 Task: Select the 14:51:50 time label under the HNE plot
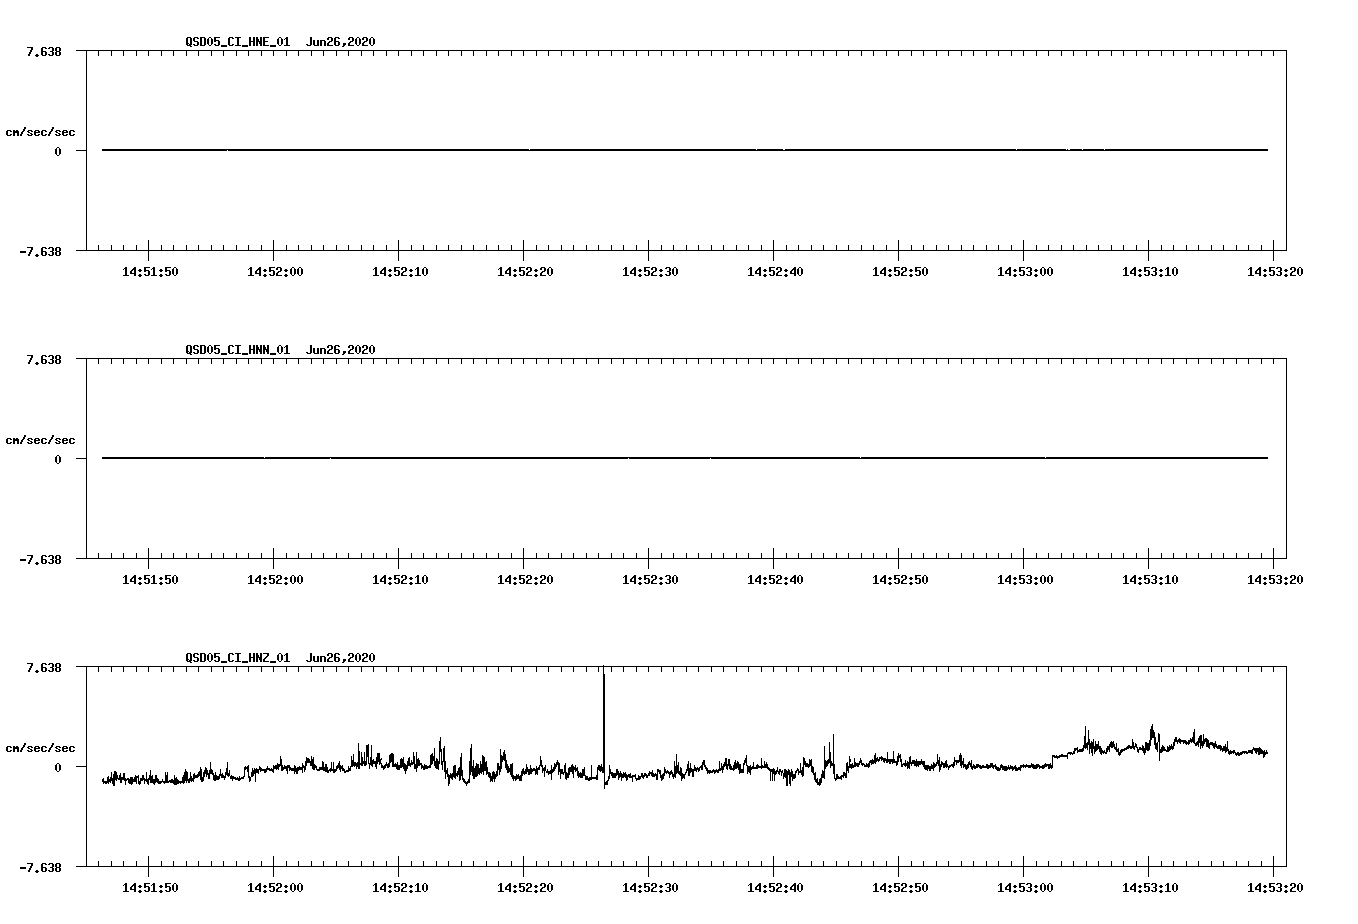[x=150, y=271]
